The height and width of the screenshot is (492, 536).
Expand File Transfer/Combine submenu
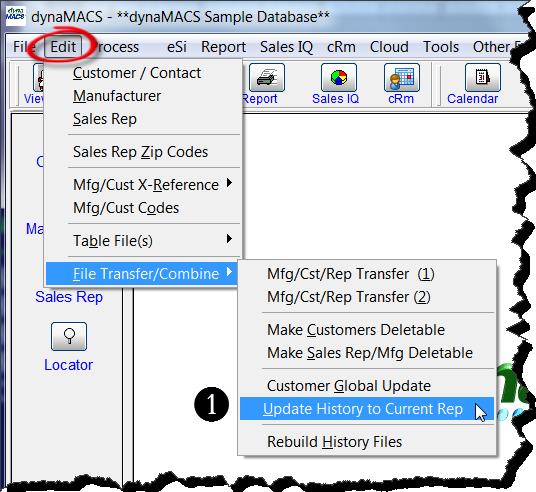point(142,274)
